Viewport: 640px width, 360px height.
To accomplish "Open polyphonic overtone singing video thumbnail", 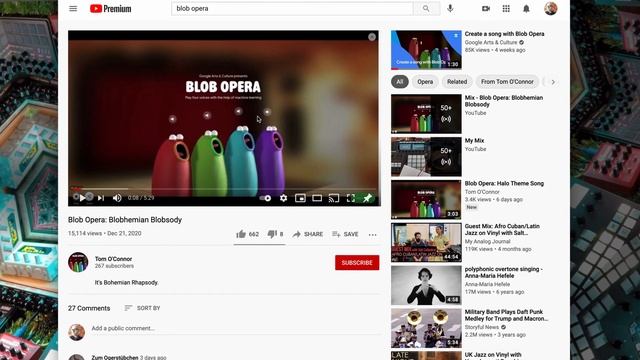I will [426, 285].
